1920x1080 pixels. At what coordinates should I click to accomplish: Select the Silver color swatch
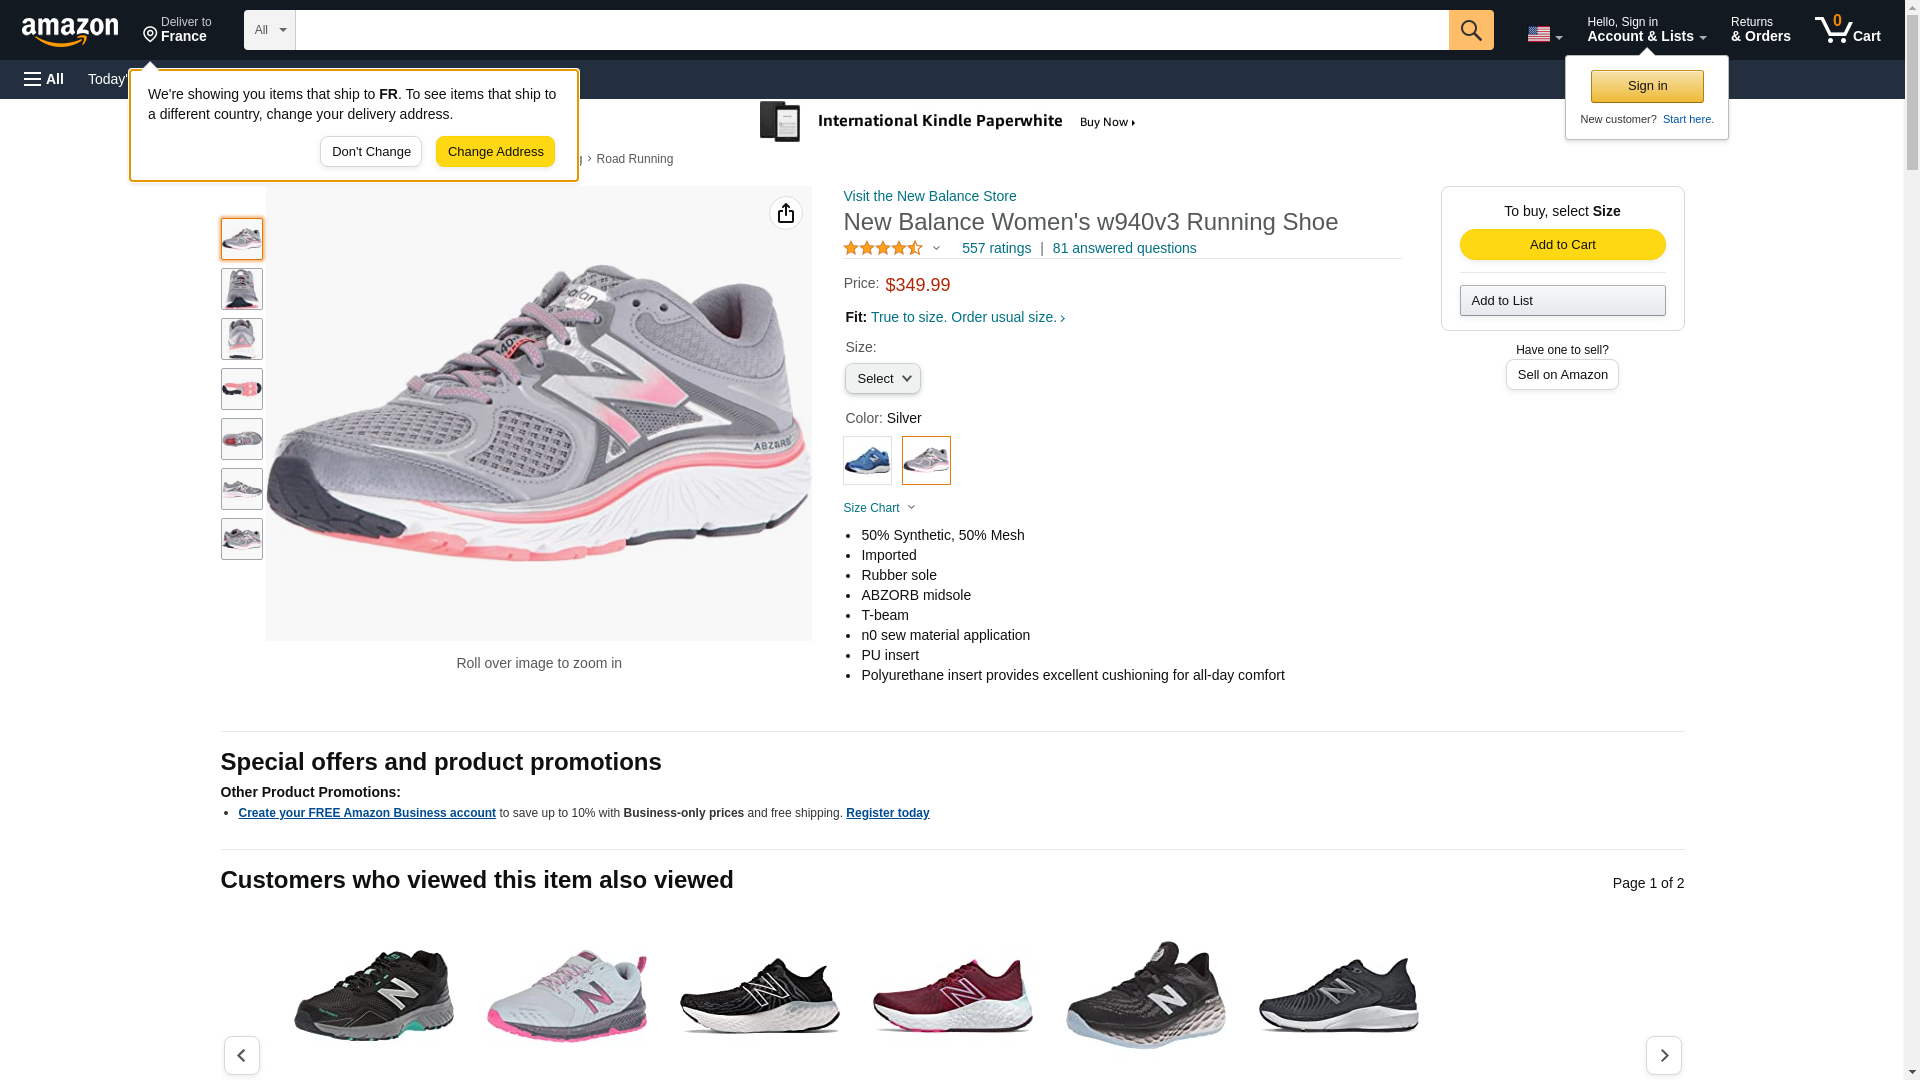click(x=926, y=461)
